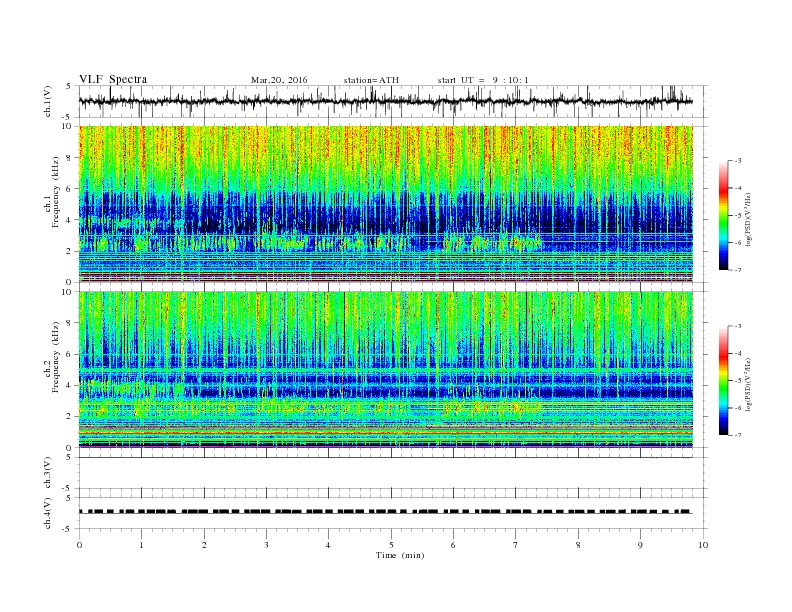
Task: Click the "ch.3(V)" axis label
Action: coord(48,473)
